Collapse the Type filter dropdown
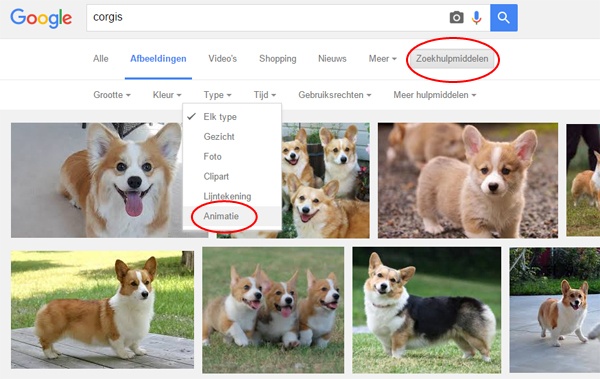Screen dimensions: 600x379 pyautogui.click(x=217, y=95)
